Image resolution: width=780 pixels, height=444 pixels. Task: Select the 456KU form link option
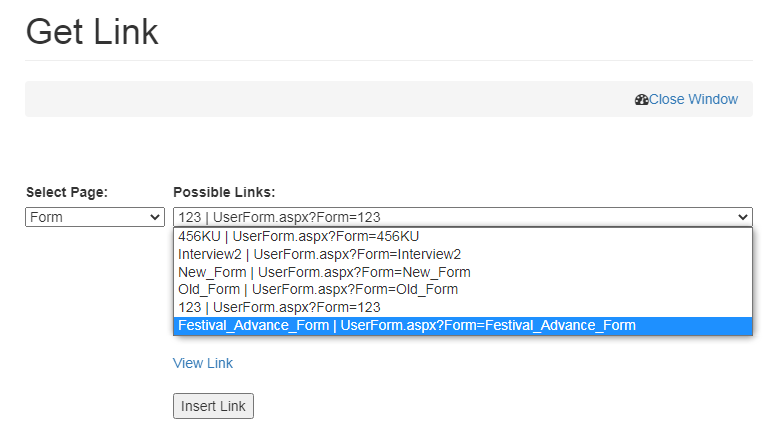[298, 237]
